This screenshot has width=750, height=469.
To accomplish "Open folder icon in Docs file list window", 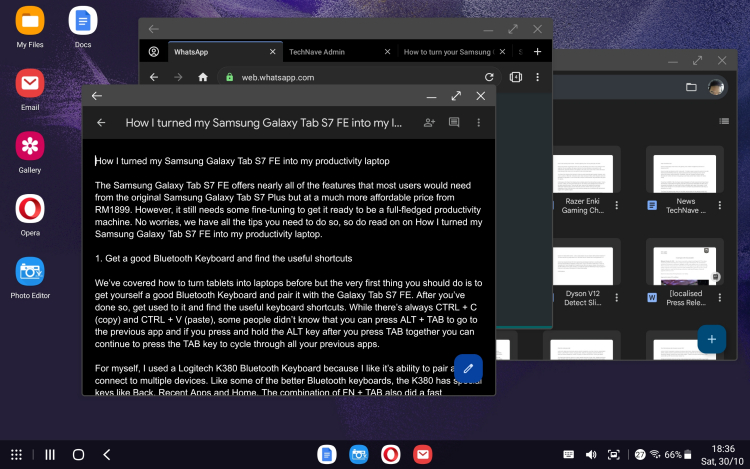I will (x=691, y=87).
